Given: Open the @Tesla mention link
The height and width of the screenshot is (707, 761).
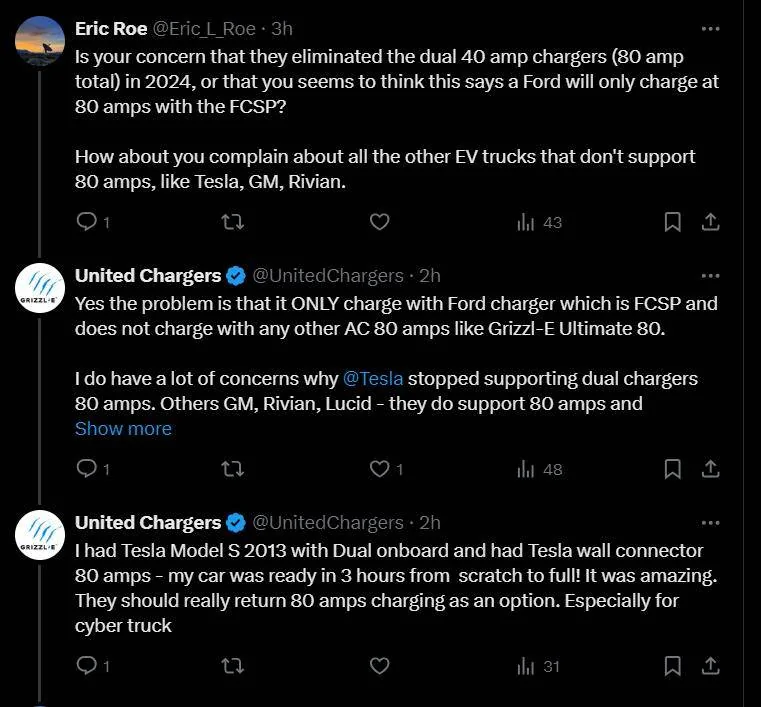Looking at the screenshot, I should click(373, 379).
